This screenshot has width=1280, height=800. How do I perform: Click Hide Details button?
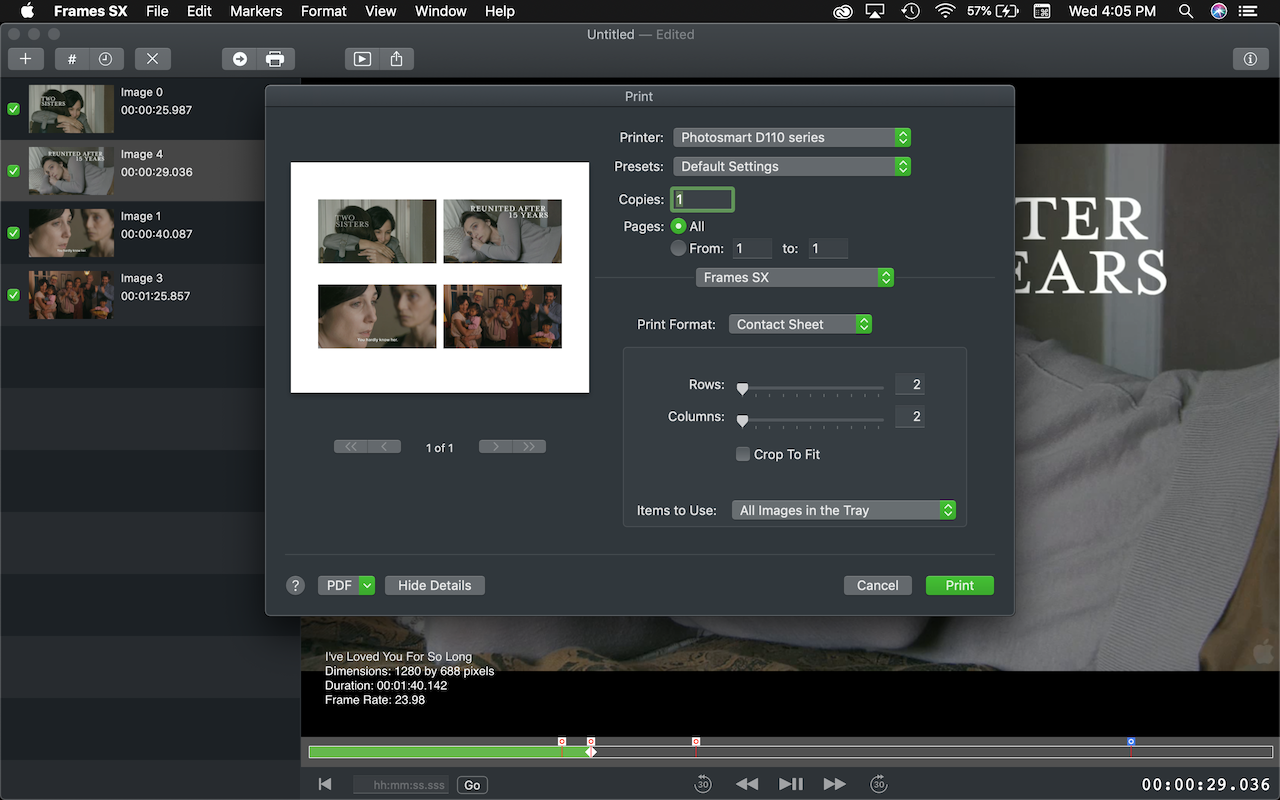(435, 585)
